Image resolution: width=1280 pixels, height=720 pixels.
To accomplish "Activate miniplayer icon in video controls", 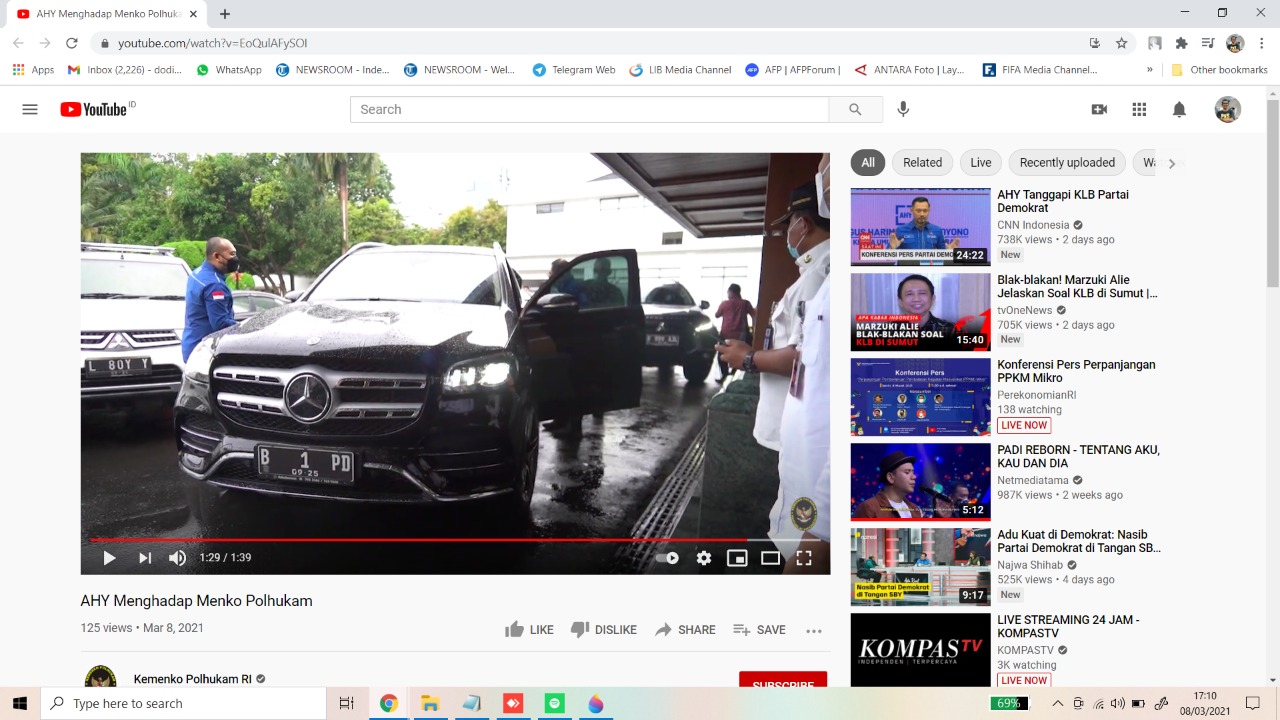I will point(737,558).
